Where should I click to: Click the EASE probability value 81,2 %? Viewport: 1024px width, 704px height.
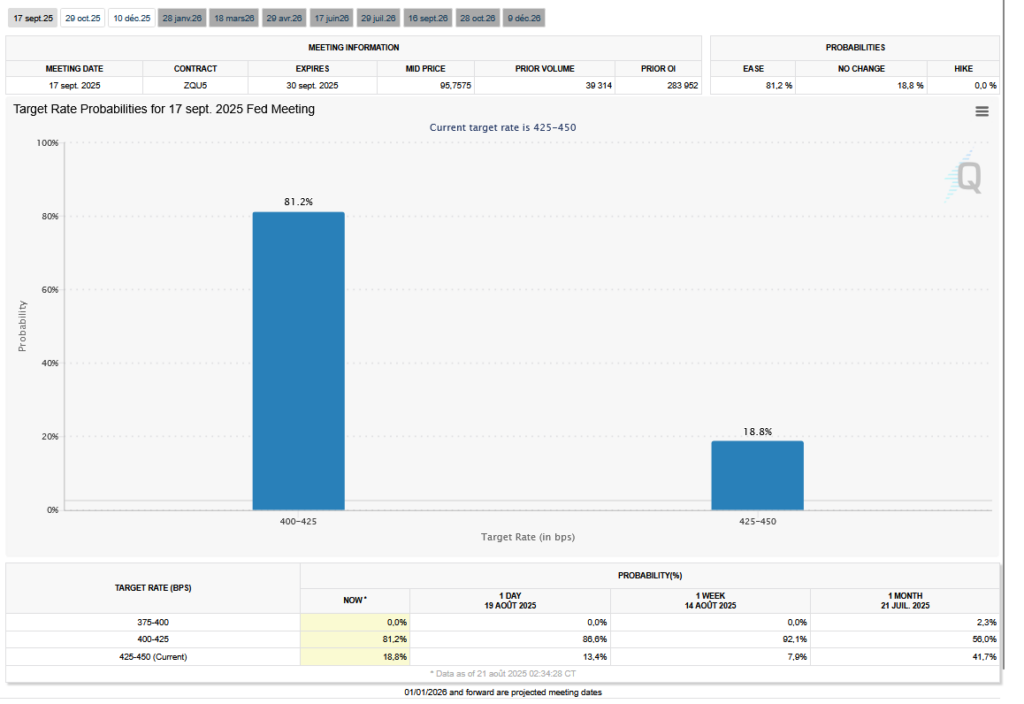[753, 86]
